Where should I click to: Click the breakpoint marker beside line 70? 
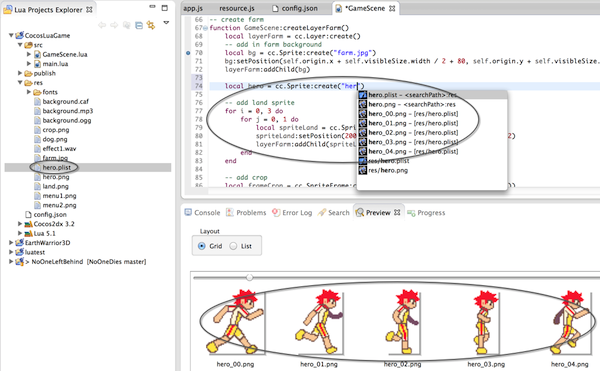pyautogui.click(x=188, y=53)
